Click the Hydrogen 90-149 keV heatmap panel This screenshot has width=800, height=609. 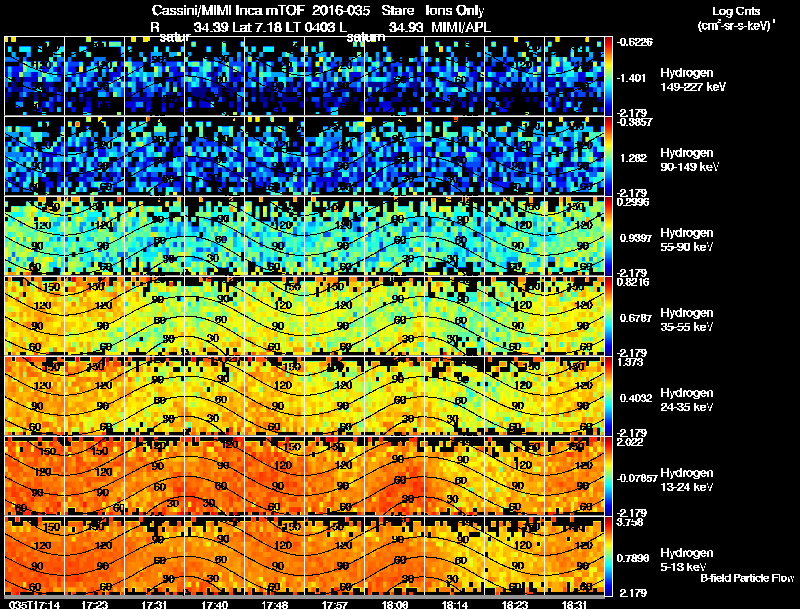[305, 156]
